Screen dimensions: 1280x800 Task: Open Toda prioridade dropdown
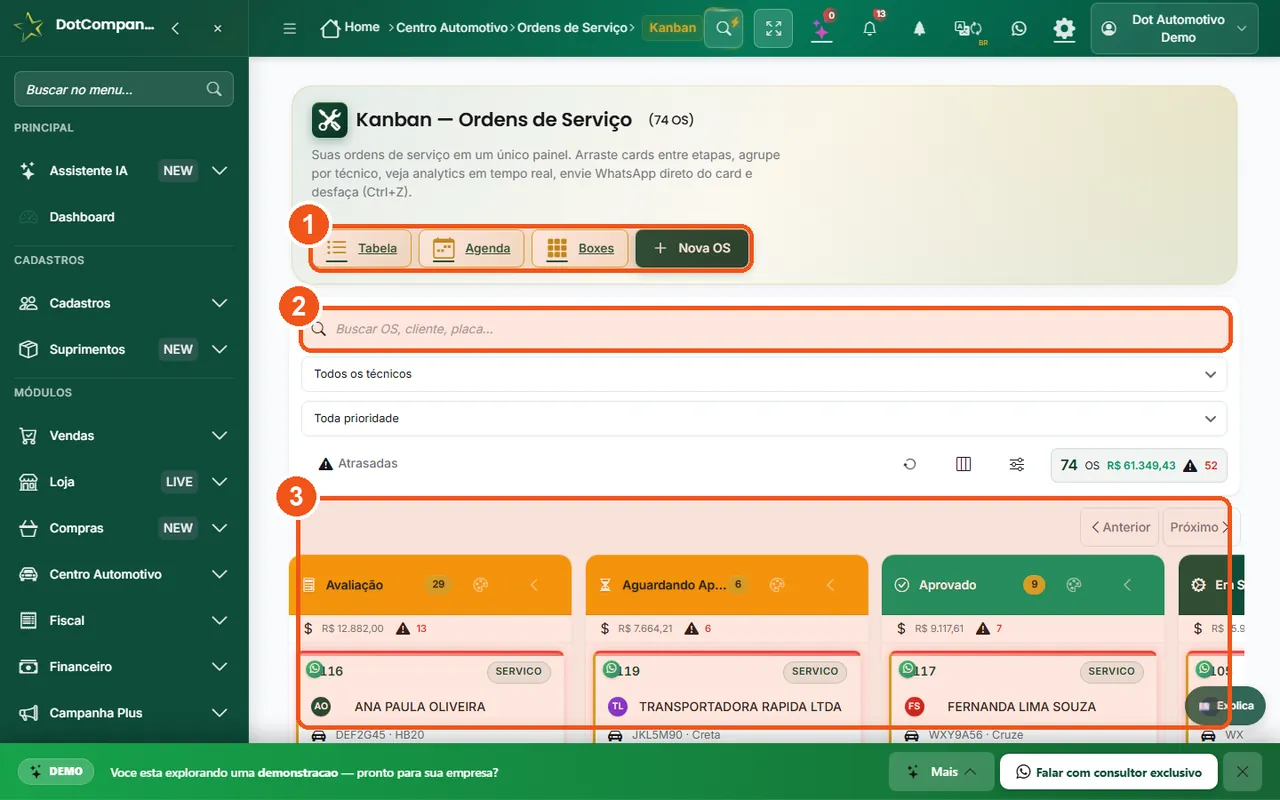click(x=764, y=418)
